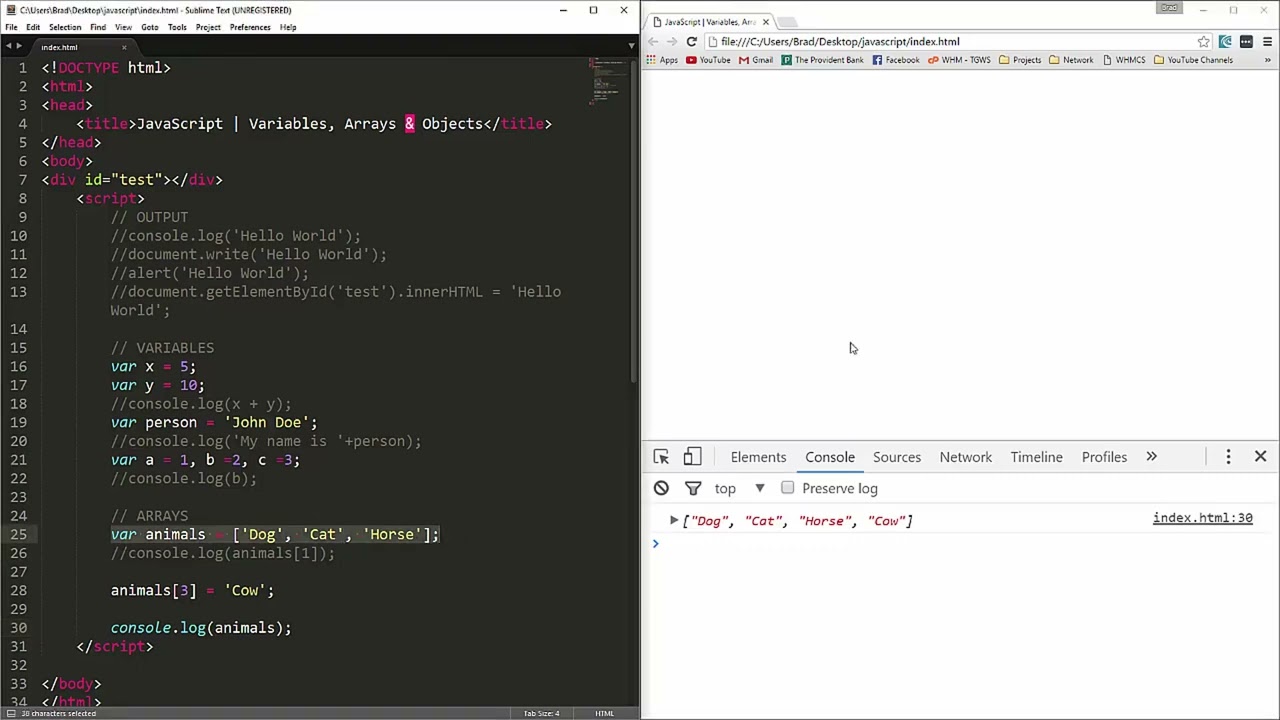Open the Sublime Text Selection menu
Image resolution: width=1280 pixels, height=720 pixels.
[x=65, y=27]
